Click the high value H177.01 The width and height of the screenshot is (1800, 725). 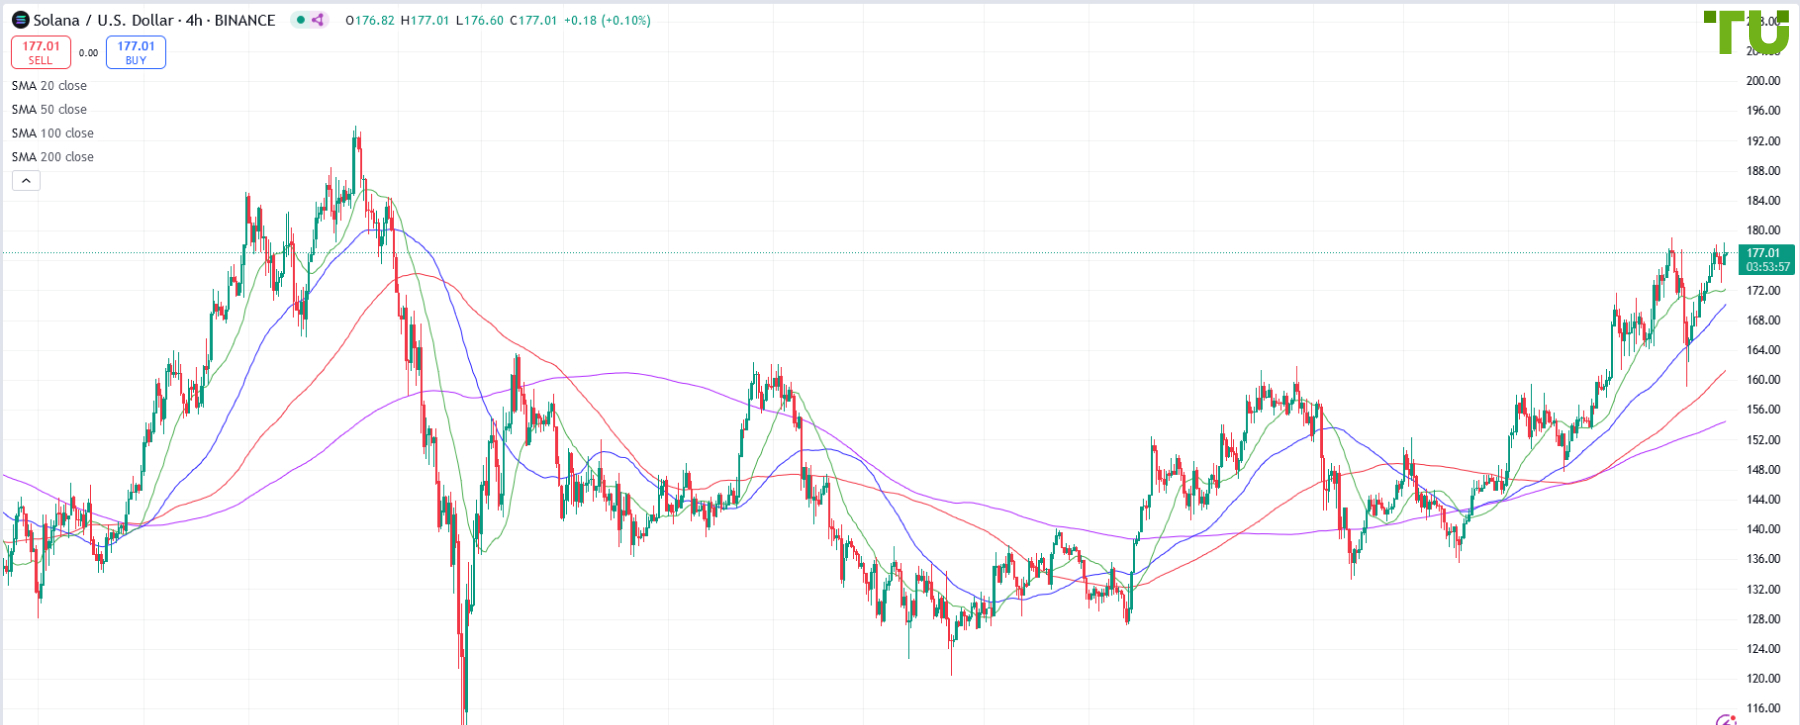pos(426,20)
